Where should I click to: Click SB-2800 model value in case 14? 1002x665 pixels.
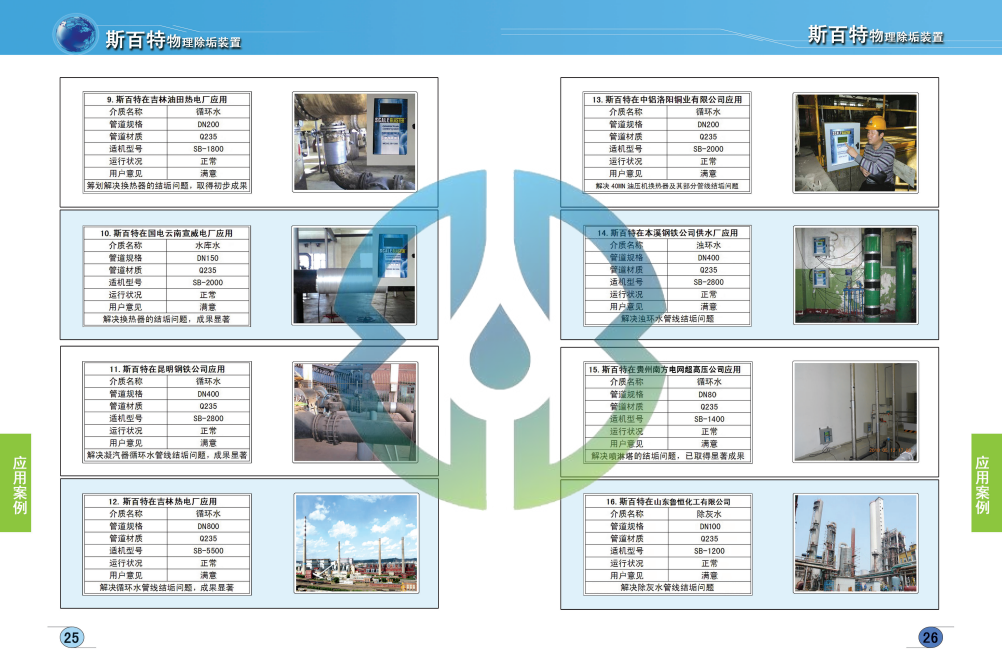[709, 282]
